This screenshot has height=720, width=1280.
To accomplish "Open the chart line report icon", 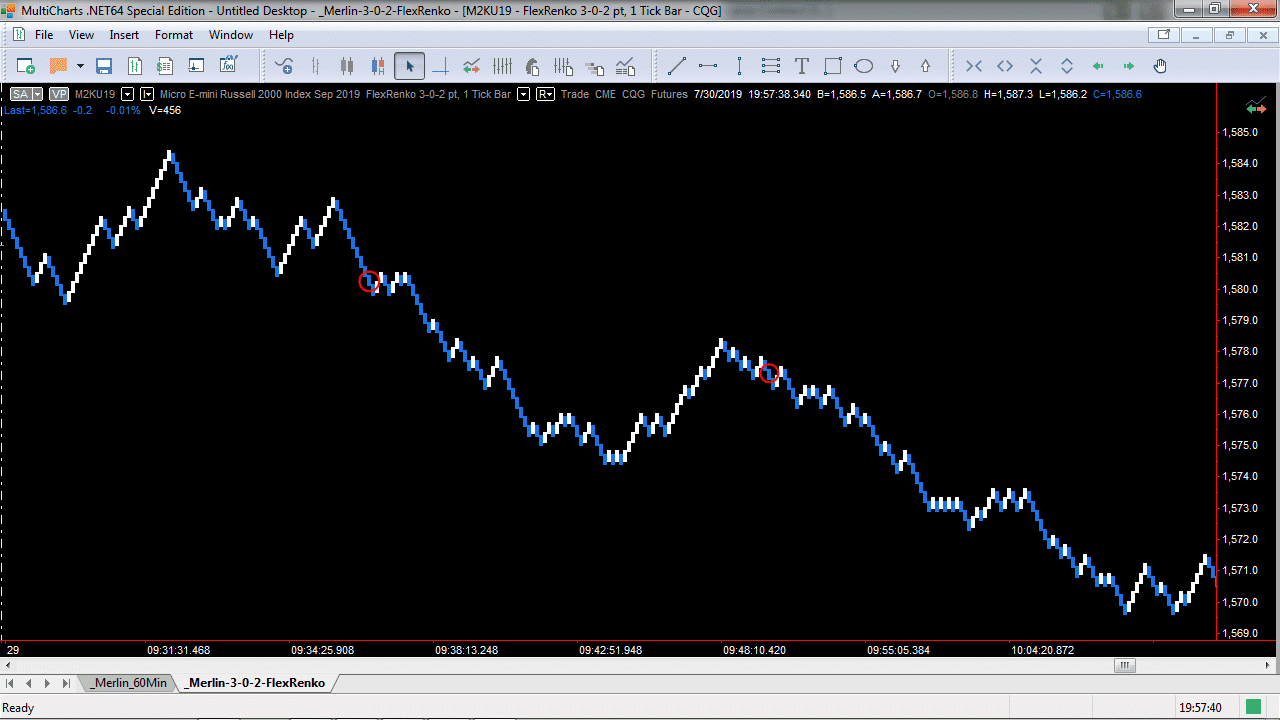I will click(626, 66).
